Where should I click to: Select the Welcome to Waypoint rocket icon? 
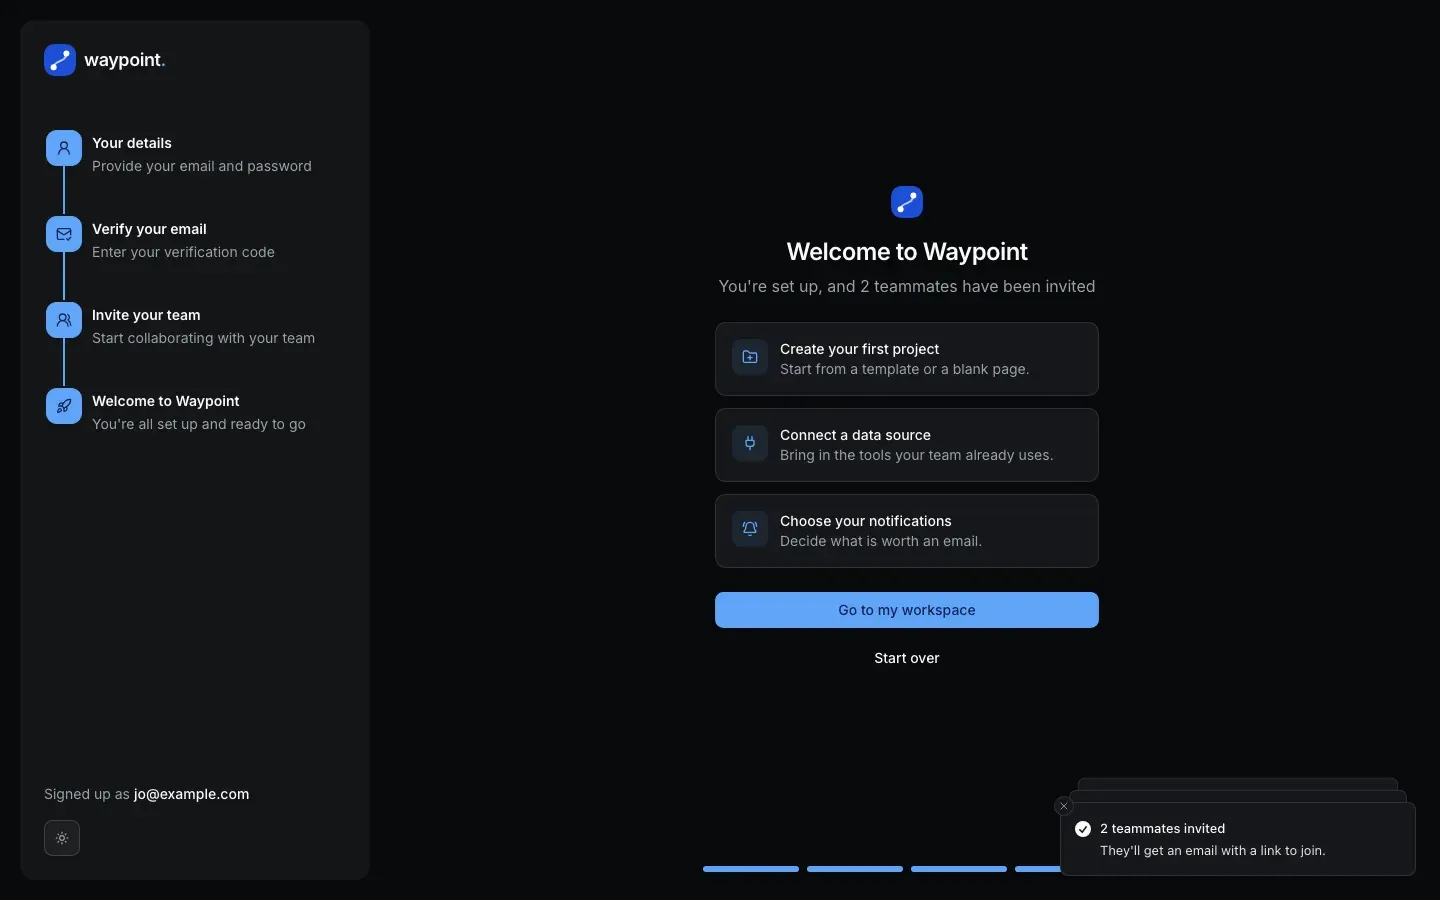[x=64, y=406]
